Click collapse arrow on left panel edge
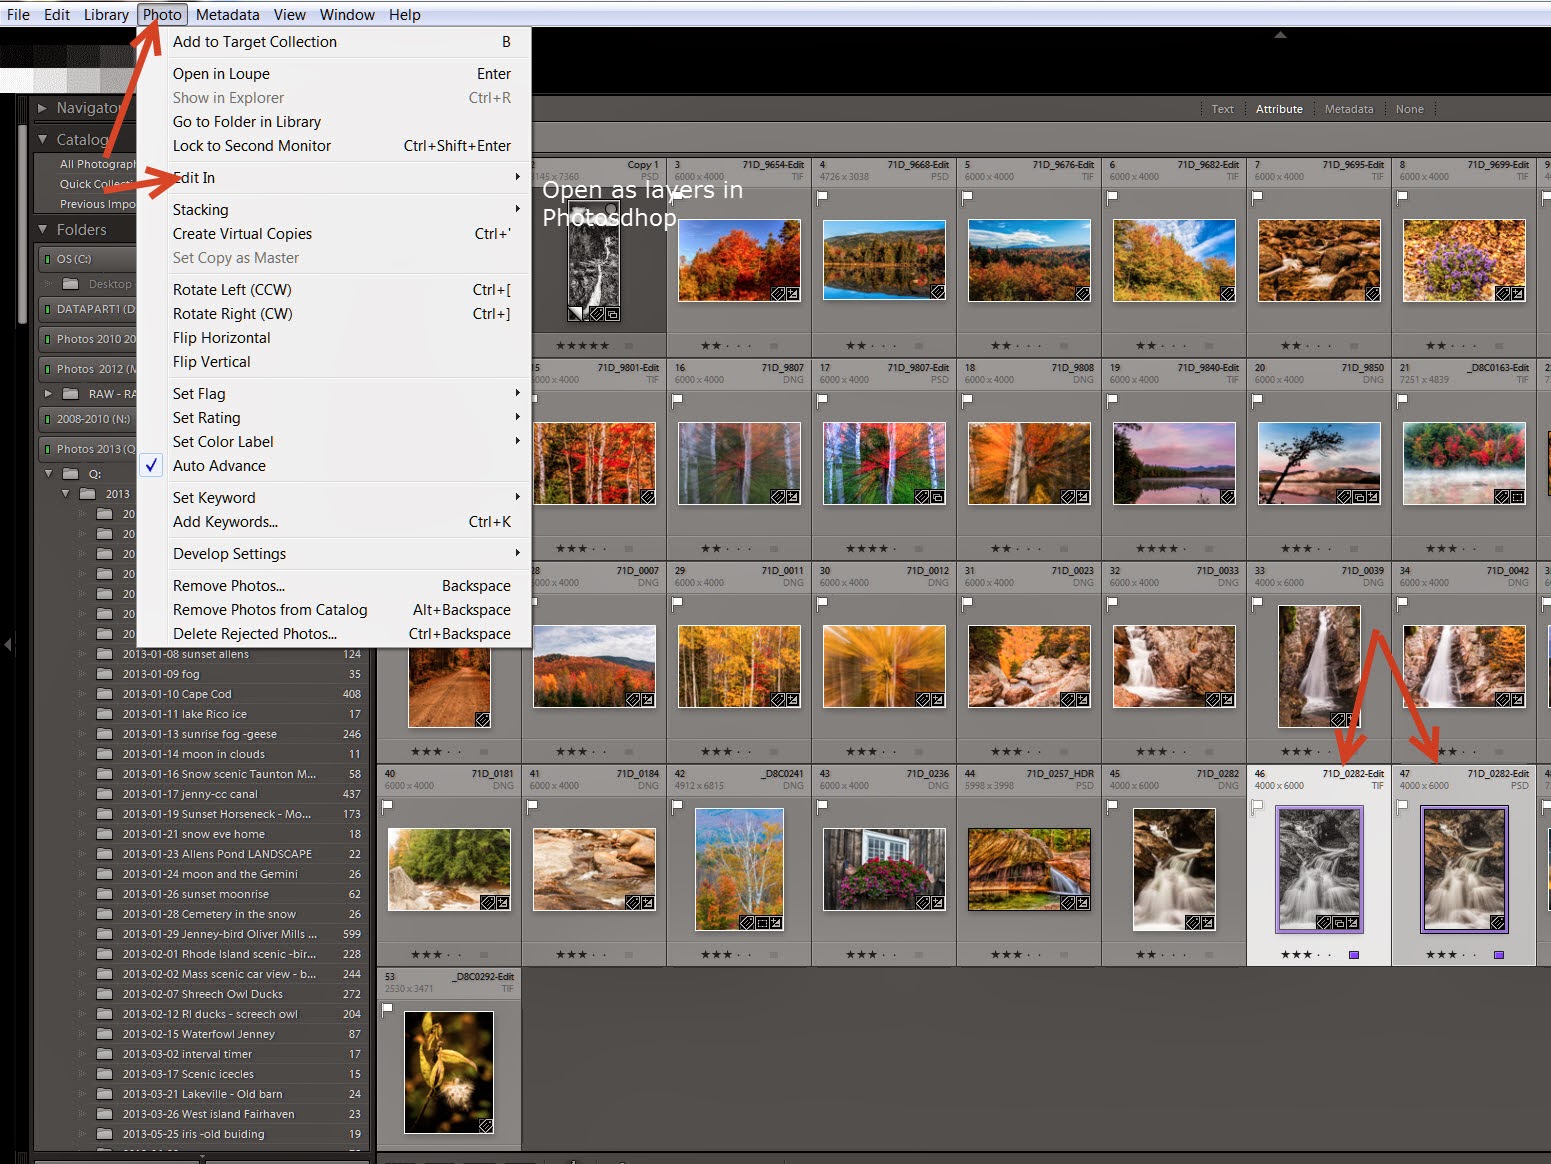Image resolution: width=1551 pixels, height=1164 pixels. tap(8, 645)
